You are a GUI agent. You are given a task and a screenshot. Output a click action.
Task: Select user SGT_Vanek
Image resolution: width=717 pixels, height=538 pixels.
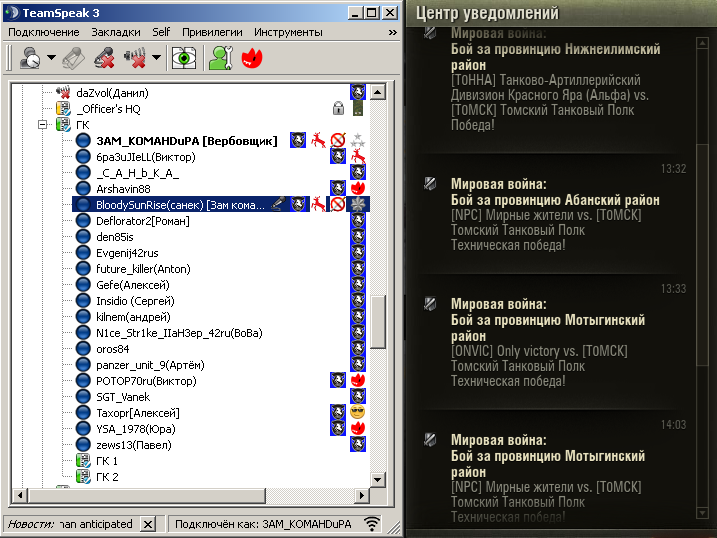(x=123, y=397)
